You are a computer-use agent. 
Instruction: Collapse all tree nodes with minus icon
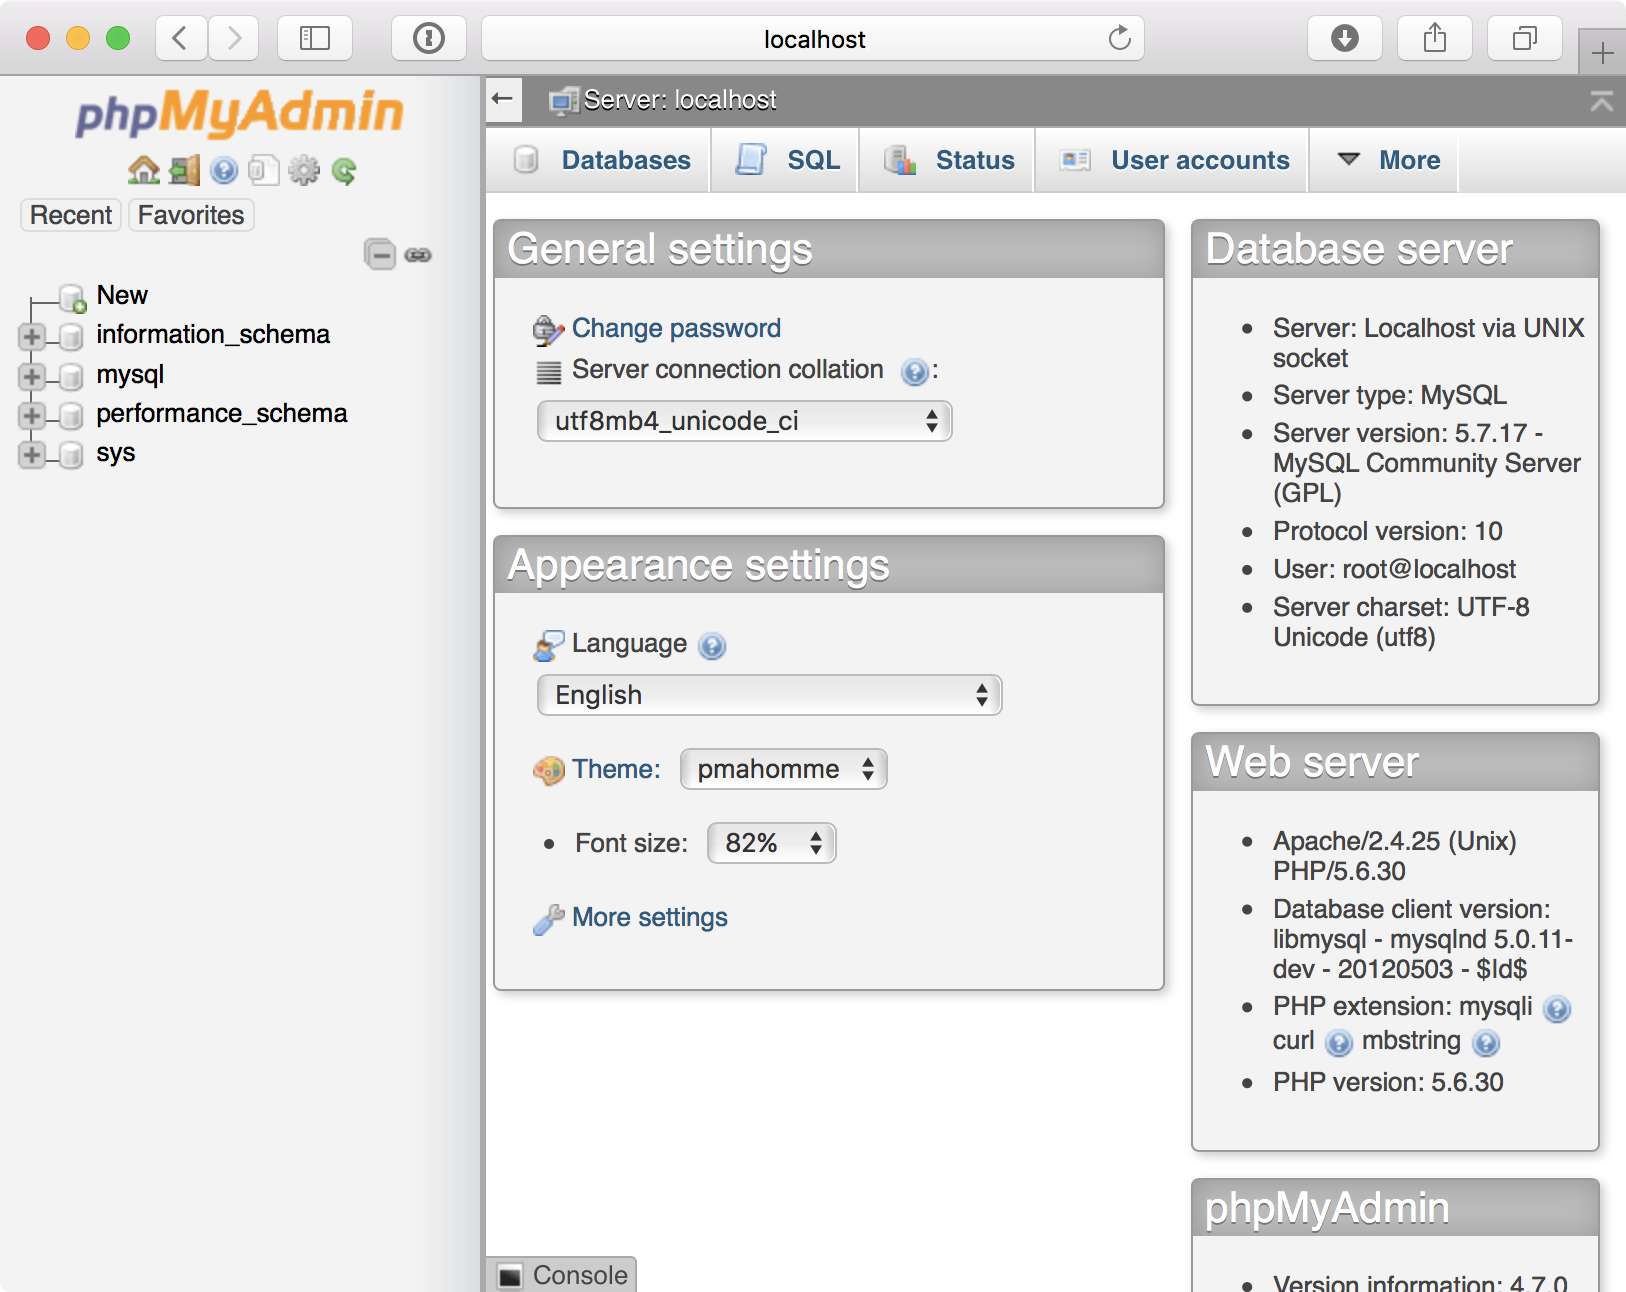[x=380, y=254]
